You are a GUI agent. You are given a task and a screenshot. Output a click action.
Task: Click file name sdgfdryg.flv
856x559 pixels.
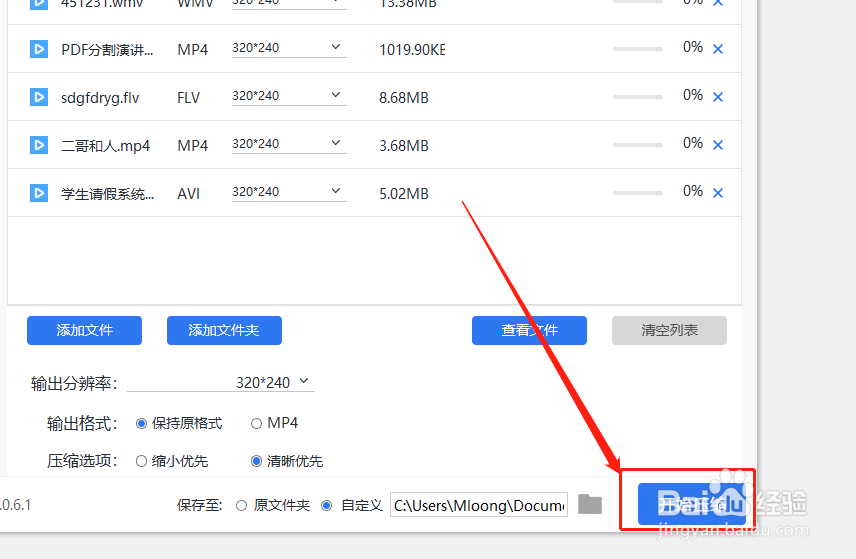pyautogui.click(x=100, y=98)
